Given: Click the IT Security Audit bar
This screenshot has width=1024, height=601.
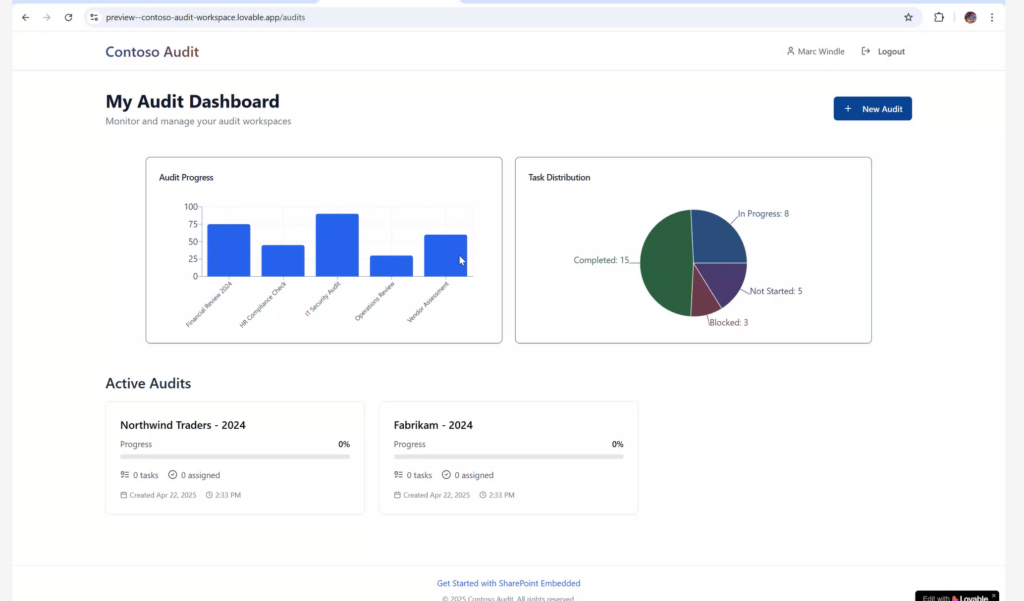Looking at the screenshot, I should pyautogui.click(x=337, y=245).
